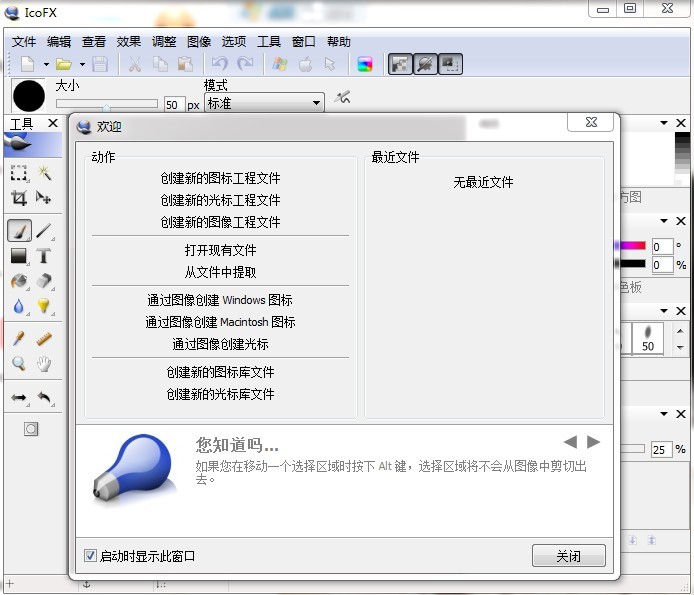The image size is (694, 595).
Task: Click 打开现有文件 link
Action: click(220, 250)
